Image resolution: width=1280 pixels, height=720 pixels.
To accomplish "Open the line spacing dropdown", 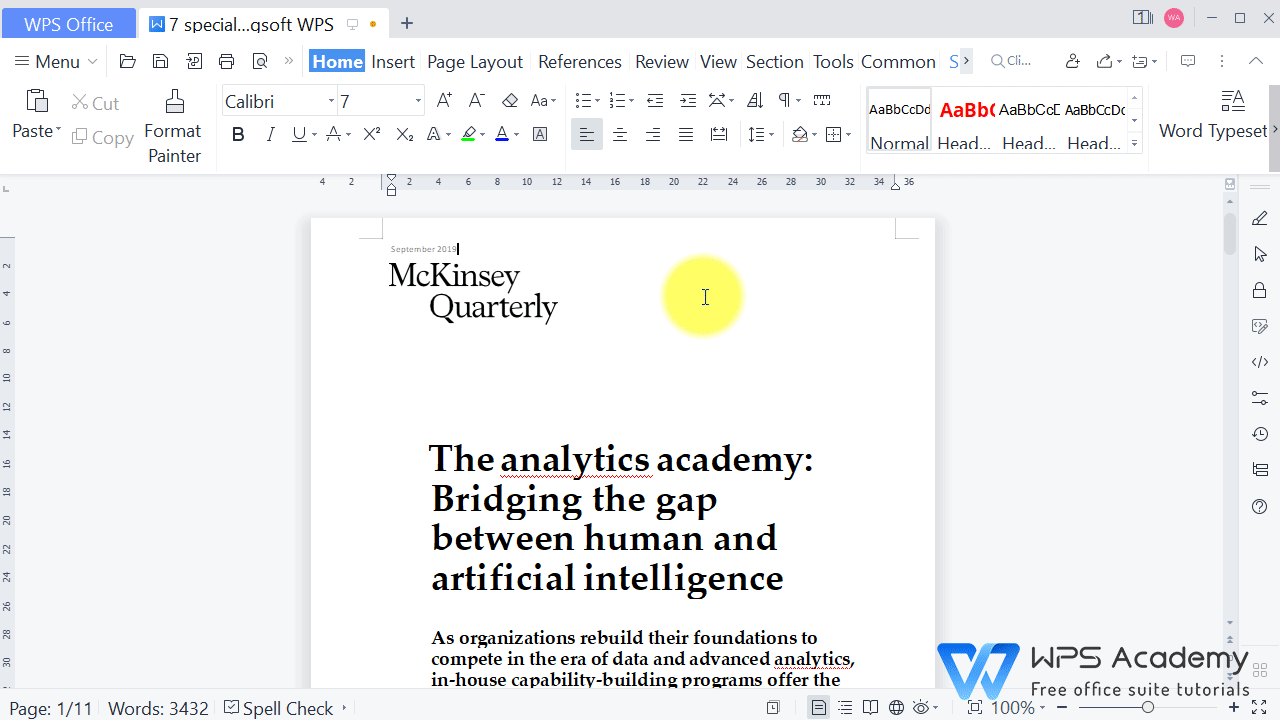I will click(770, 135).
